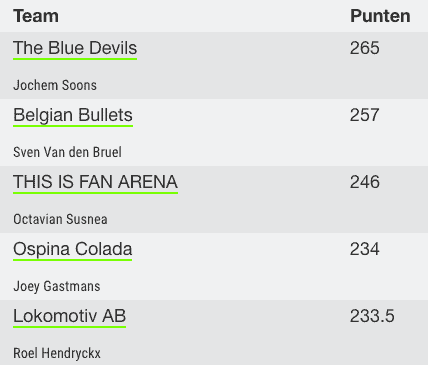Click the 265 points value
The height and width of the screenshot is (365, 428).
tap(365, 48)
